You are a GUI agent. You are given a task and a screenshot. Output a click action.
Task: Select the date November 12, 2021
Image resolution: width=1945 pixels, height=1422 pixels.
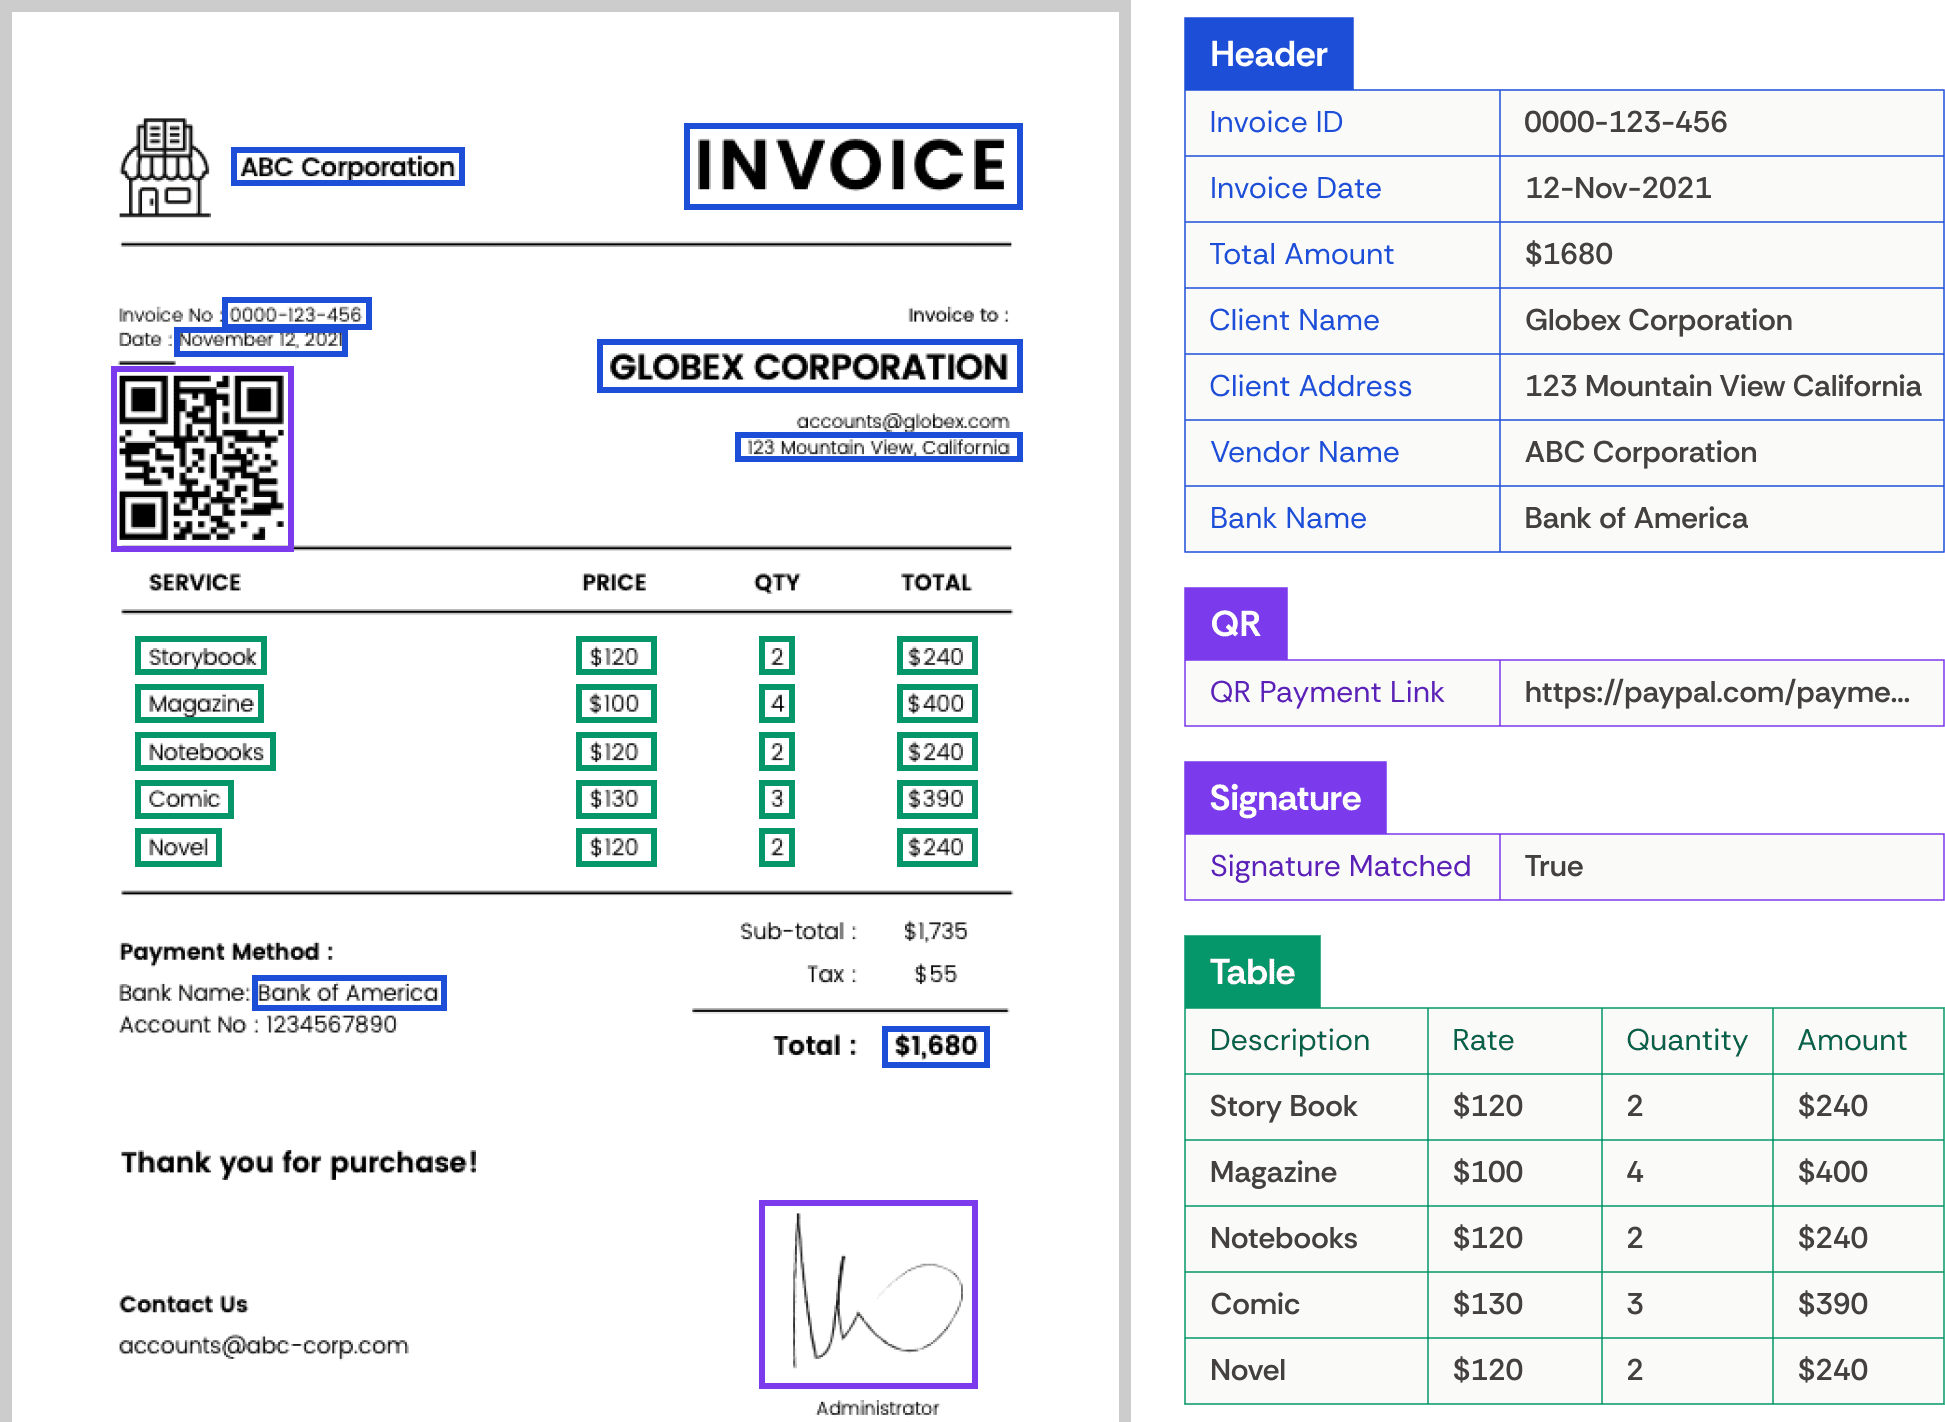tap(261, 340)
